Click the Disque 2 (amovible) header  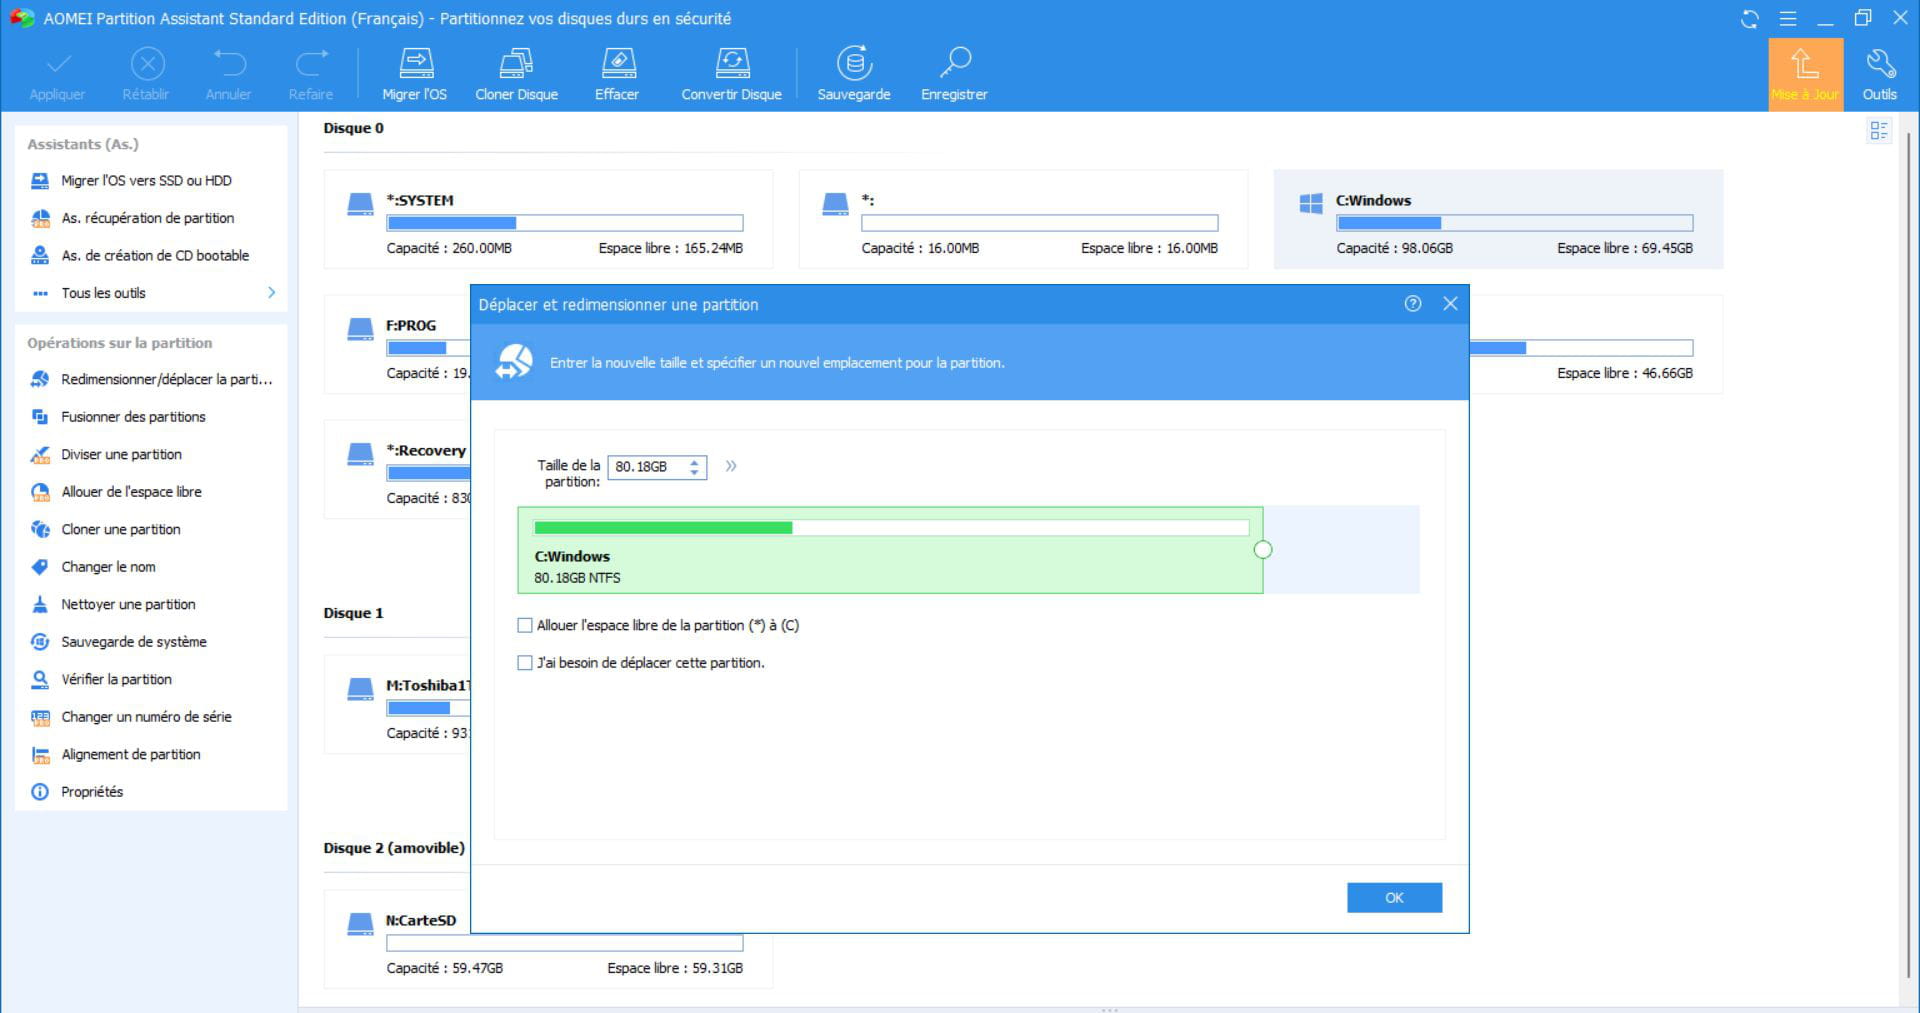coord(394,848)
